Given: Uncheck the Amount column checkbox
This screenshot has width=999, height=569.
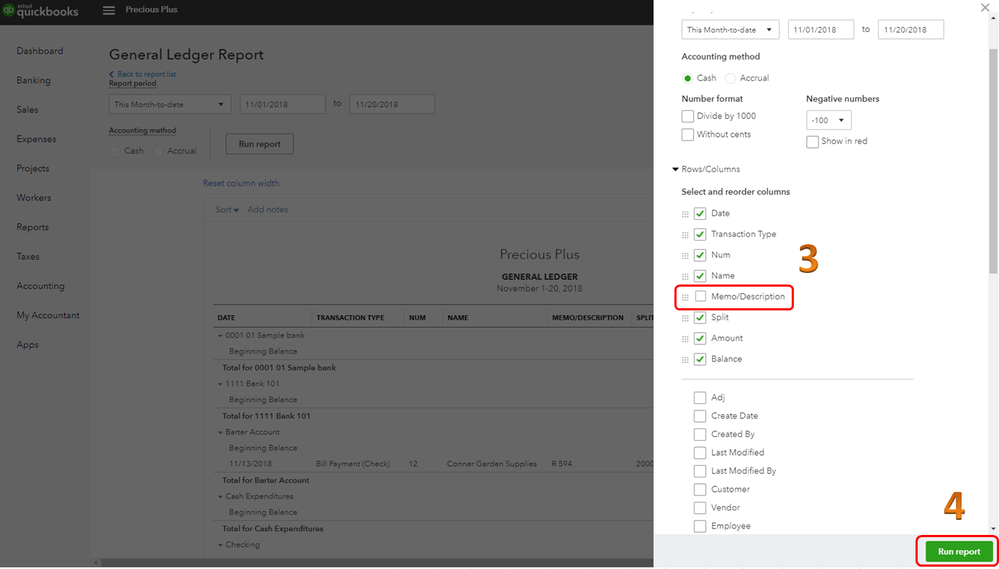Looking at the screenshot, I should click(x=700, y=338).
